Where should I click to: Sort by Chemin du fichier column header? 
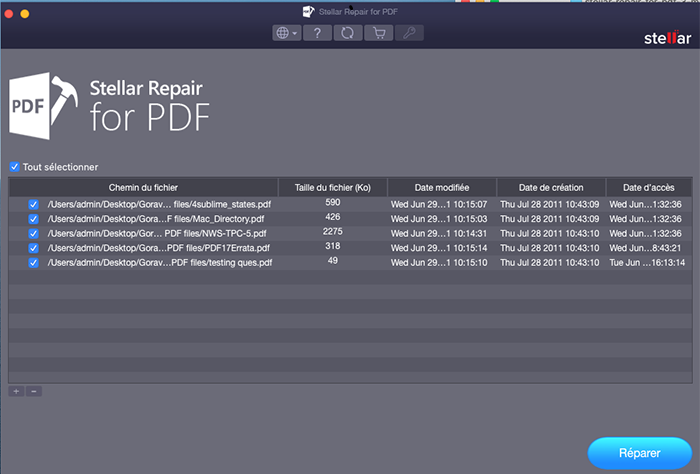145,187
